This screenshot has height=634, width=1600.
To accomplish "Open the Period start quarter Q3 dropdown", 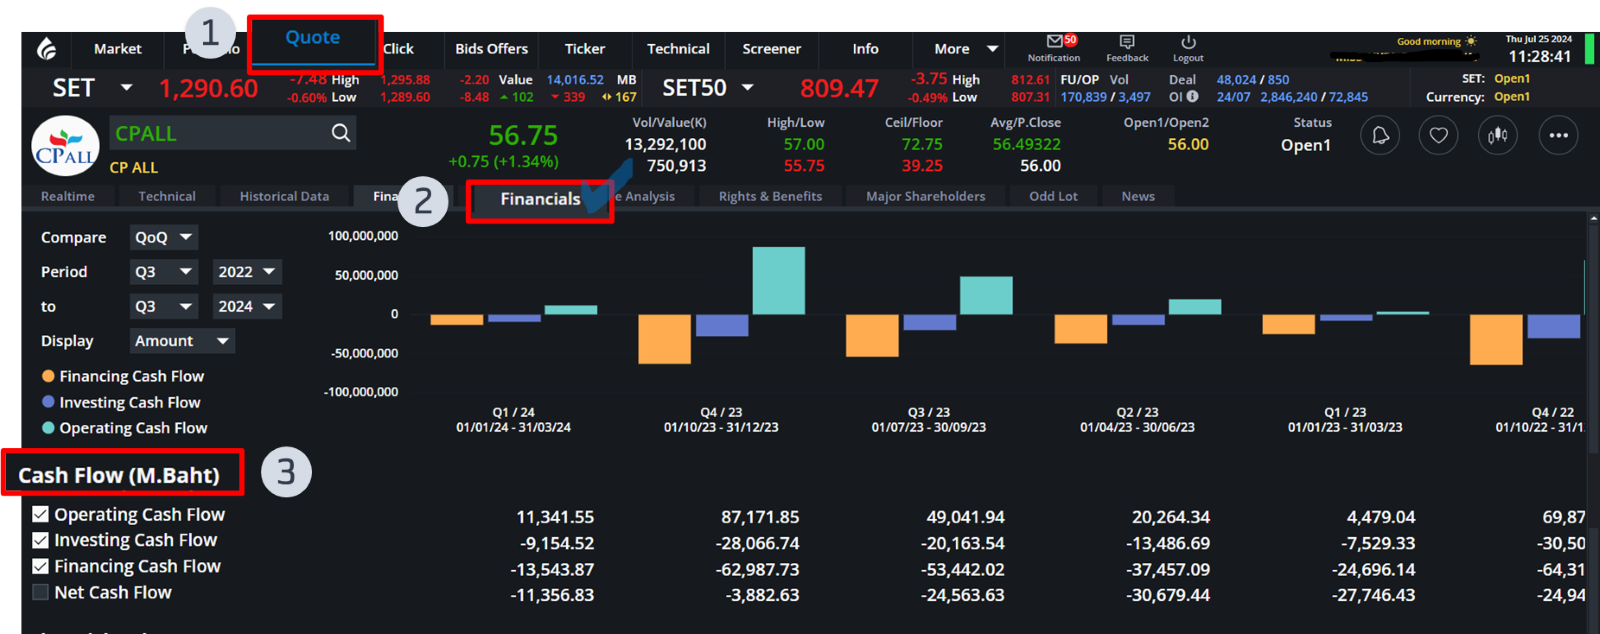I will pos(164,272).
